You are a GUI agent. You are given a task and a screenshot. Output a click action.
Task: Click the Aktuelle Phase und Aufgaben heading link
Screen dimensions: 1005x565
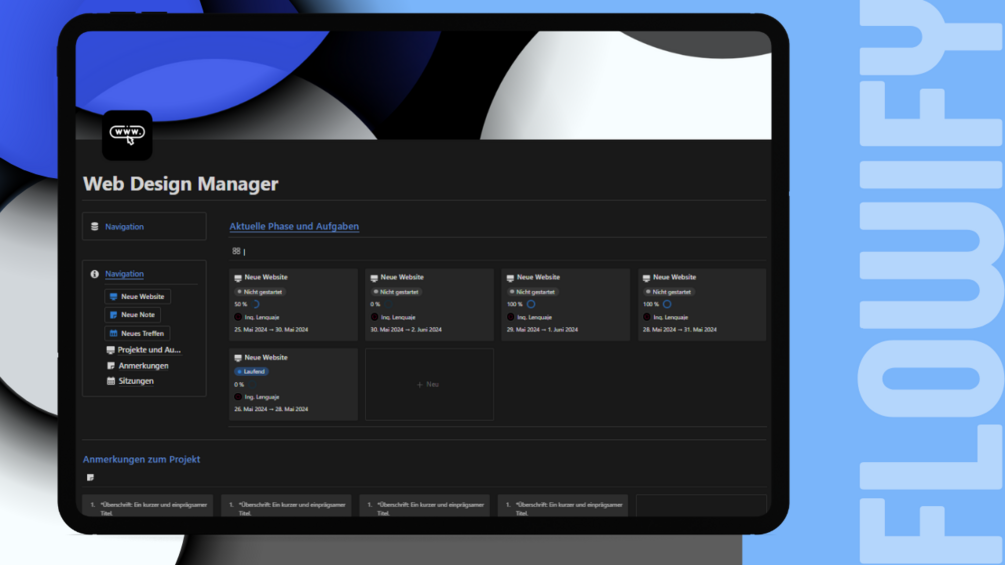[x=294, y=226]
